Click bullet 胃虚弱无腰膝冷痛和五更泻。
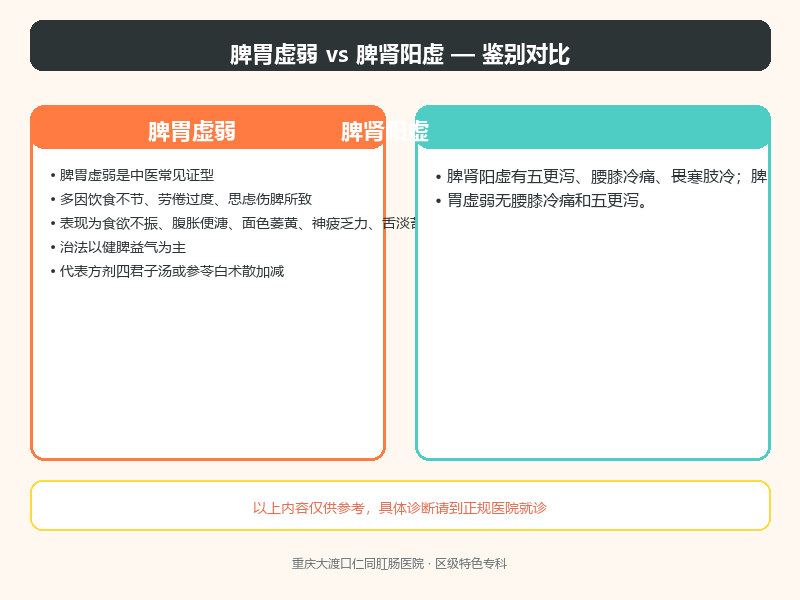The height and width of the screenshot is (600, 800). click(x=541, y=201)
